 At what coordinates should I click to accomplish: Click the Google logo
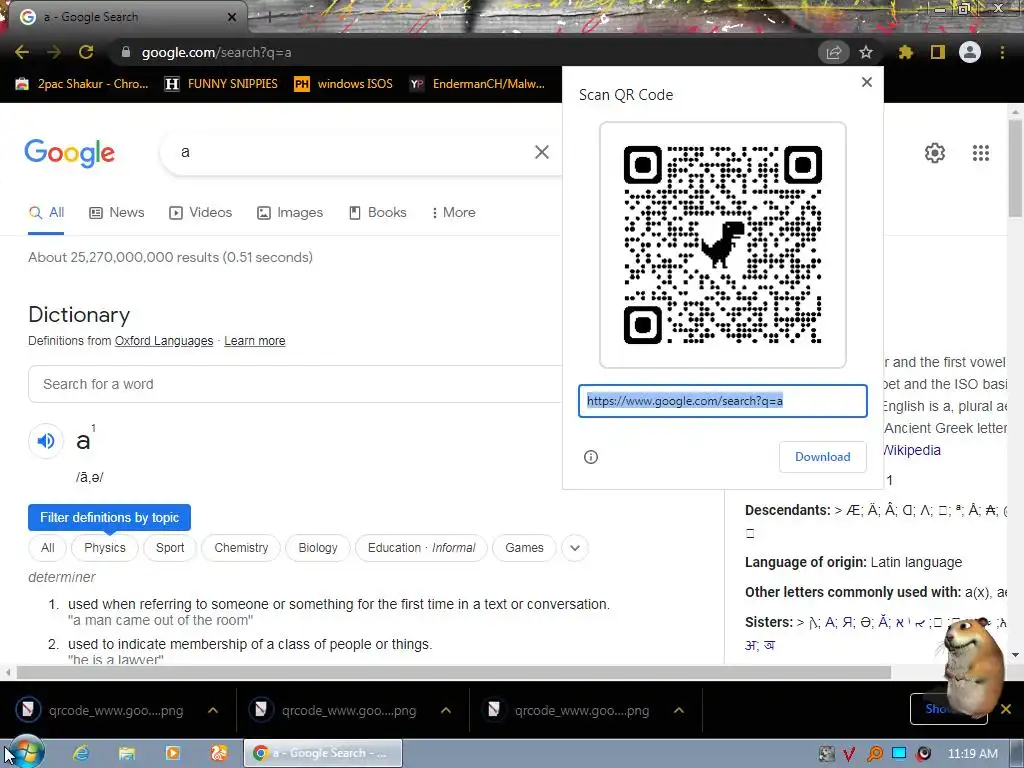tap(69, 153)
